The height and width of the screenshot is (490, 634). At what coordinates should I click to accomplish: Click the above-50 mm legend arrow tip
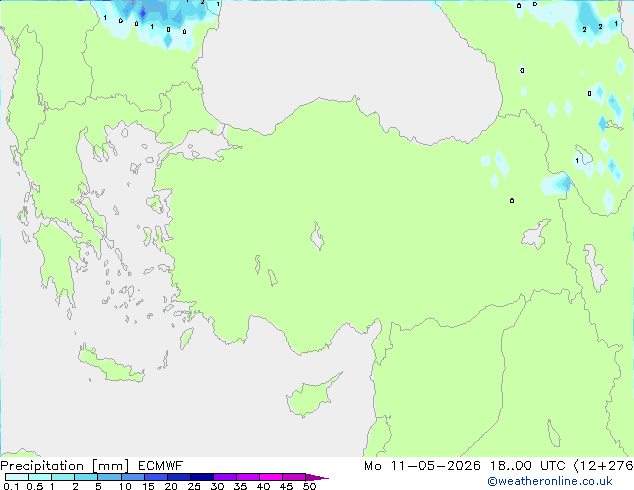click(317, 477)
